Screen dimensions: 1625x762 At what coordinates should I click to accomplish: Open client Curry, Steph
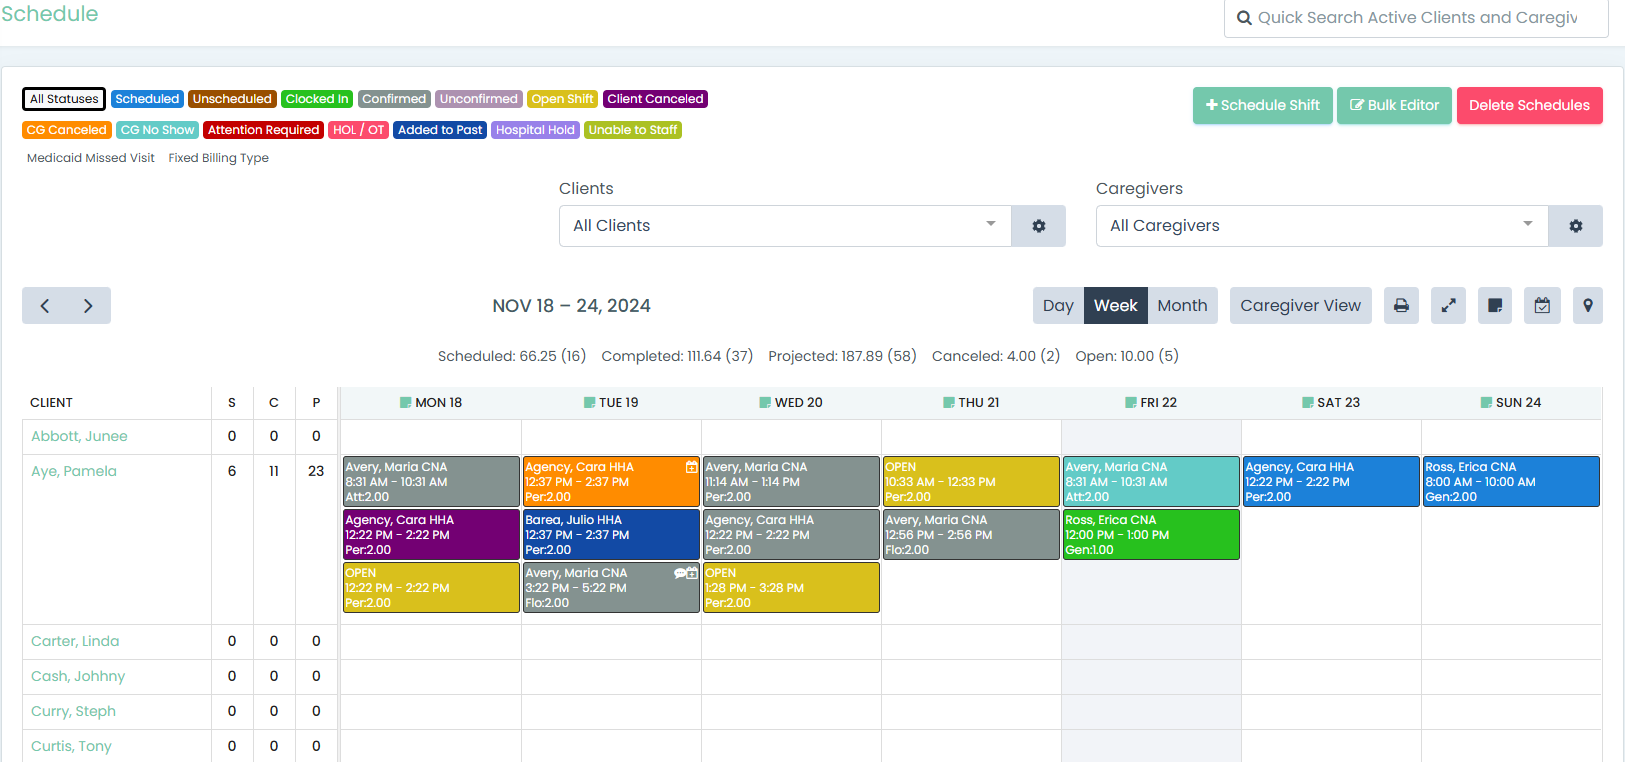pyautogui.click(x=73, y=711)
